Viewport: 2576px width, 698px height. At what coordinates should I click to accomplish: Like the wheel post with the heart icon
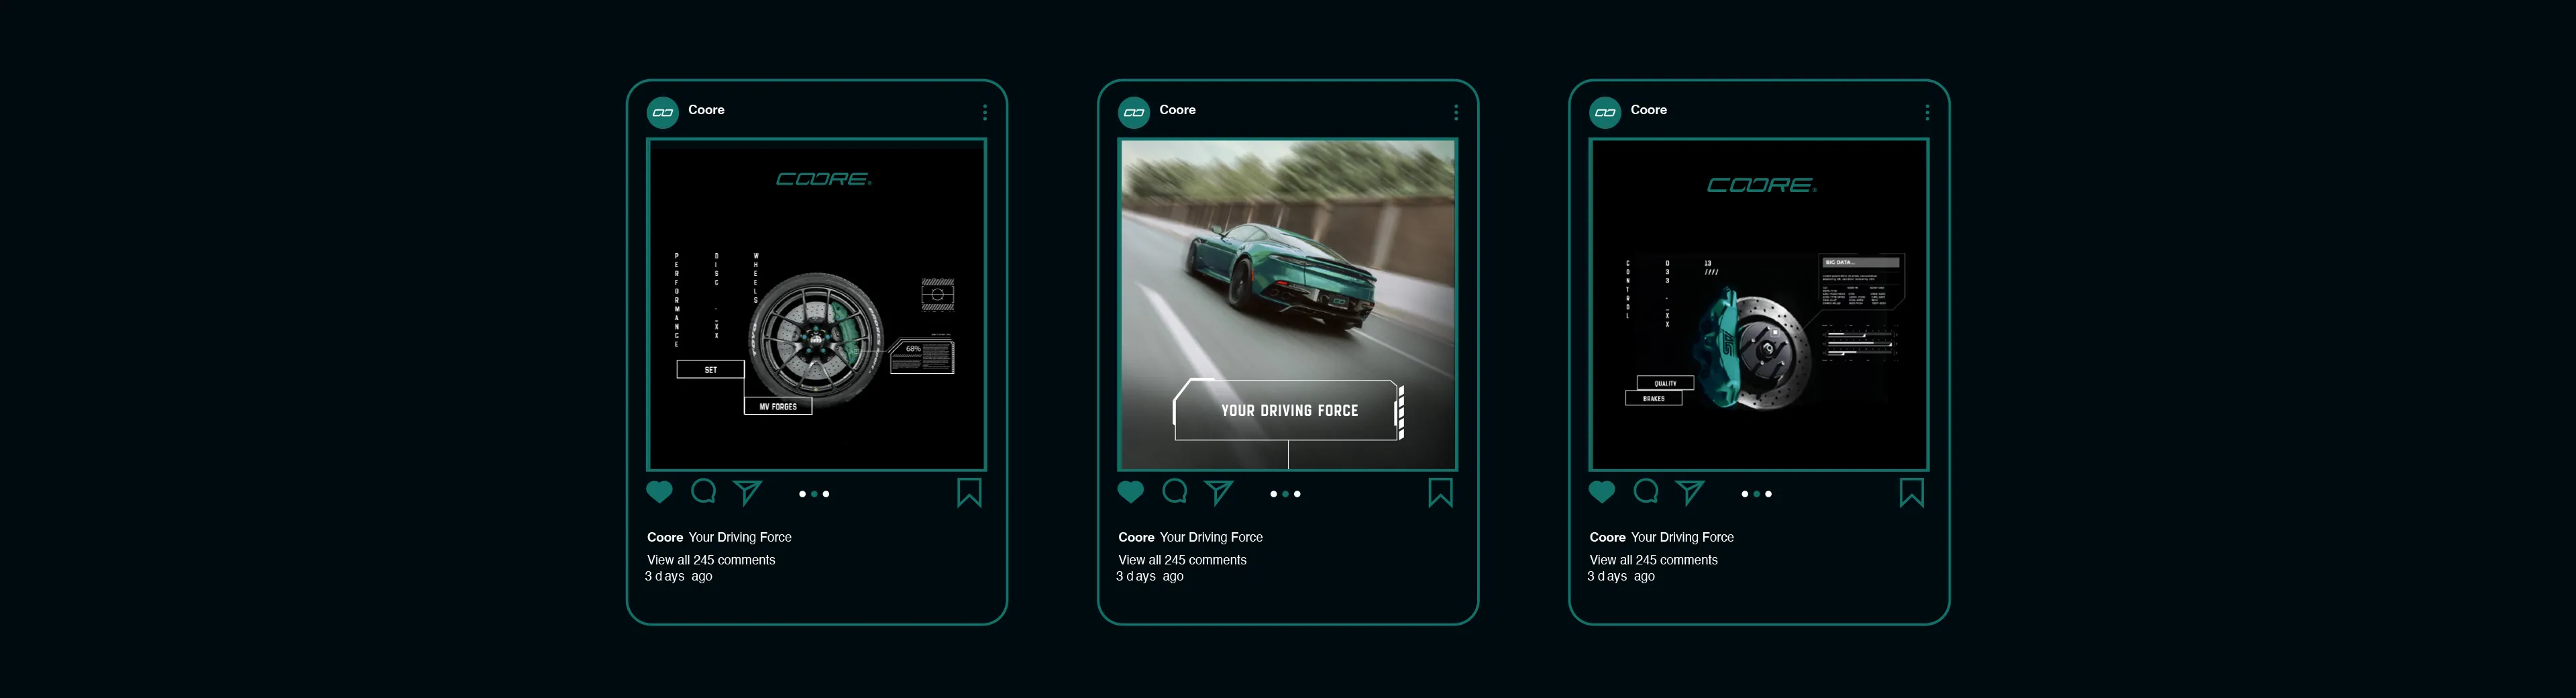(659, 492)
